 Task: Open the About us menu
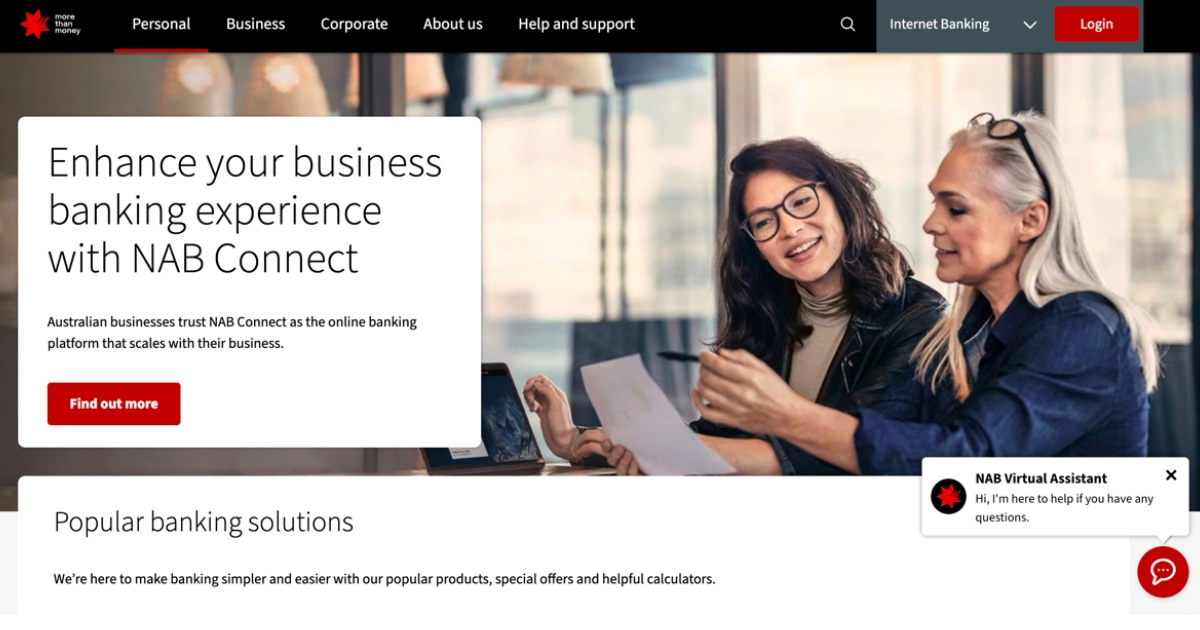(453, 24)
